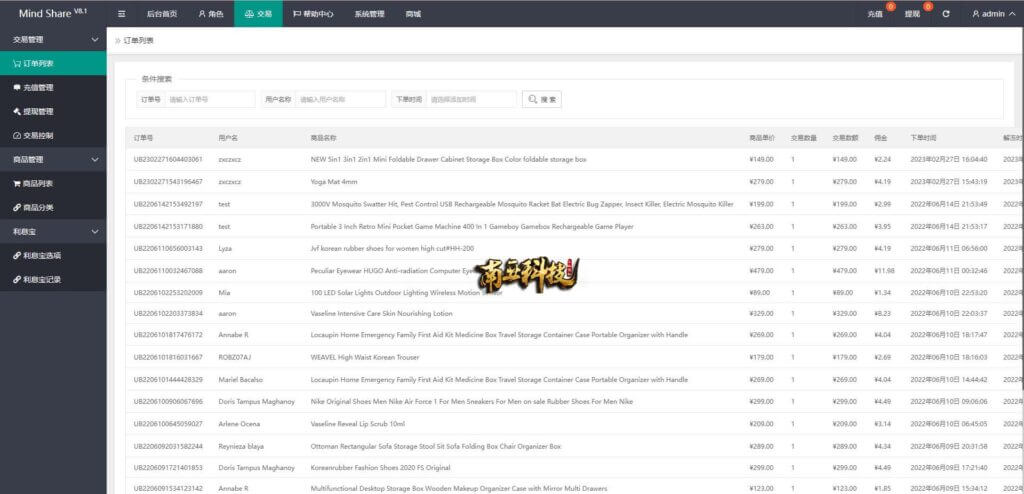The image size is (1024, 494).
Task: Click the Portable 3 Inch Retro game product
Action: pos(472,227)
